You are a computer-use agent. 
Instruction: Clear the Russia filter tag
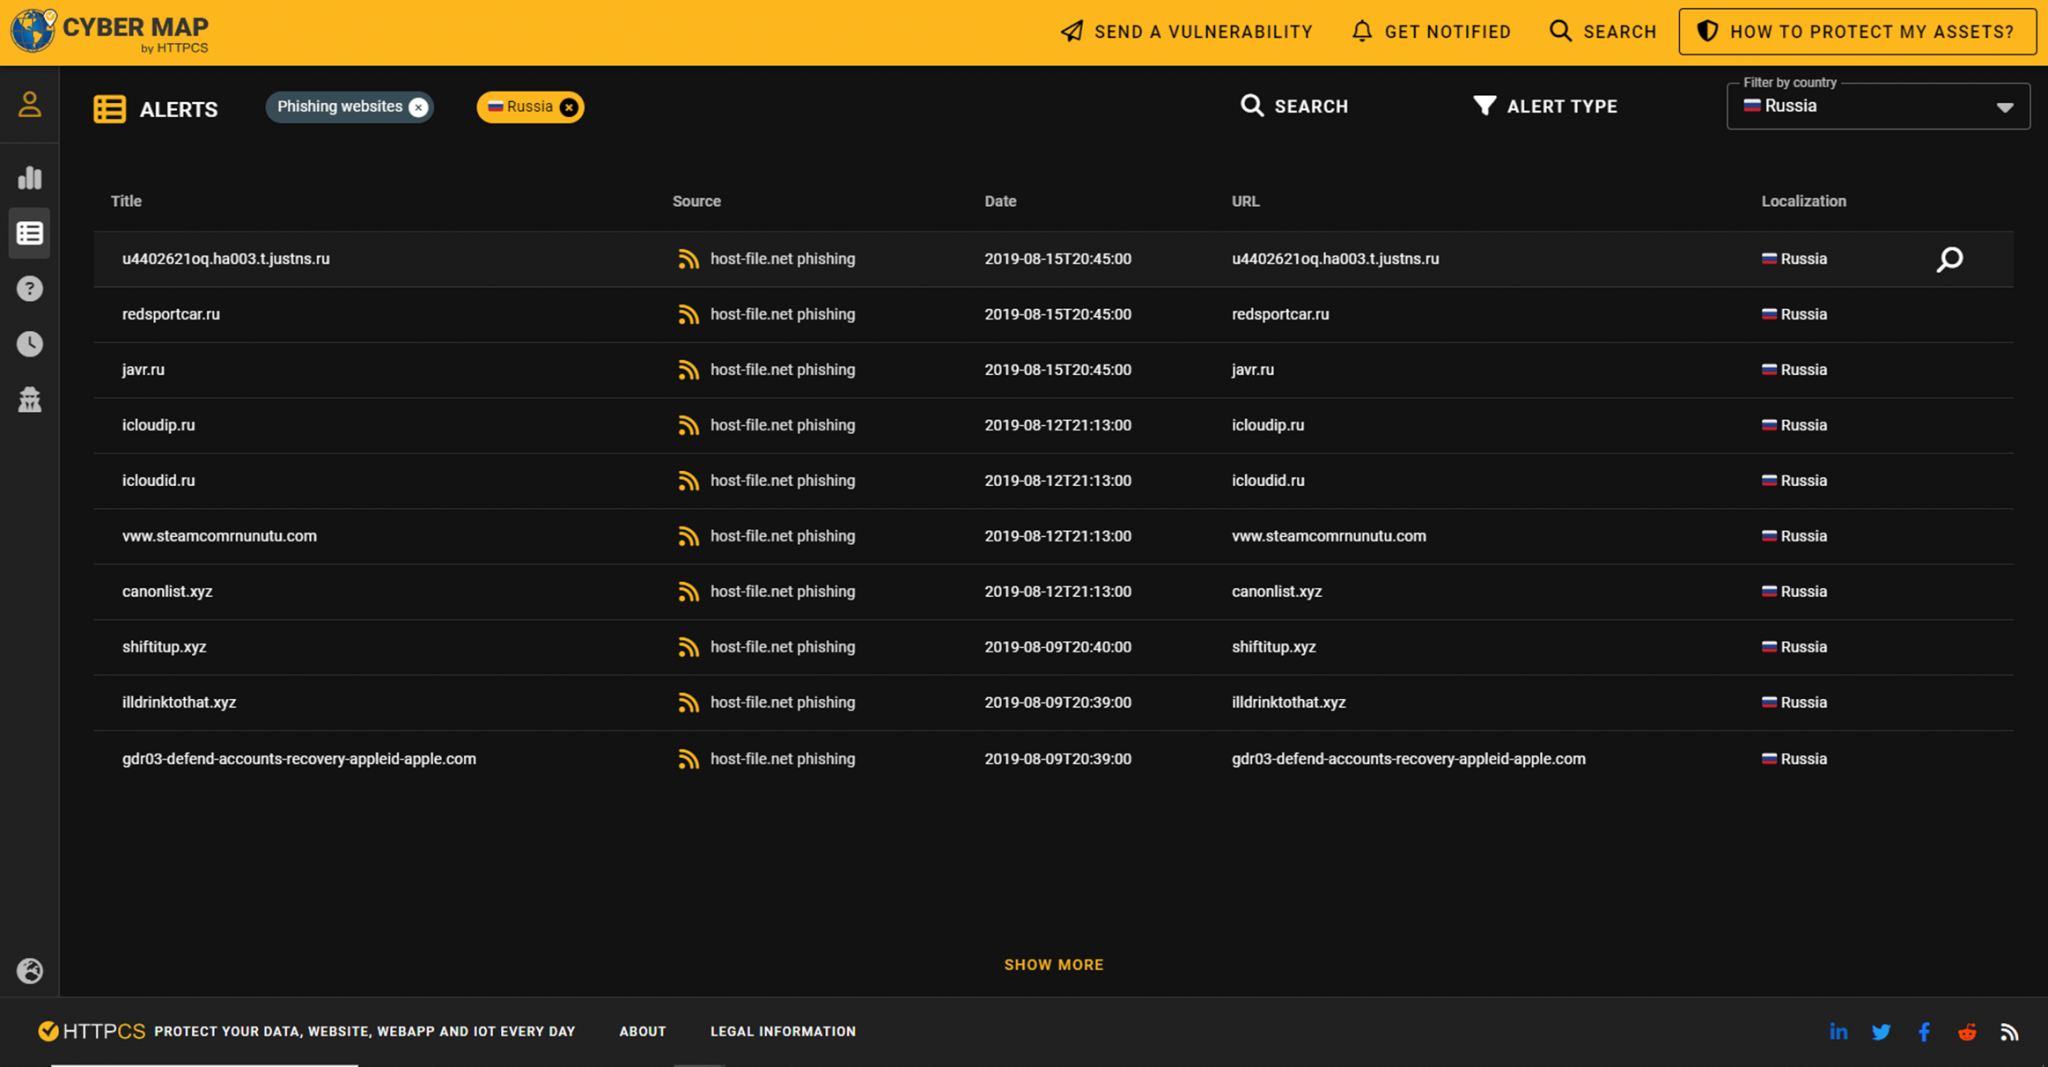click(x=569, y=107)
